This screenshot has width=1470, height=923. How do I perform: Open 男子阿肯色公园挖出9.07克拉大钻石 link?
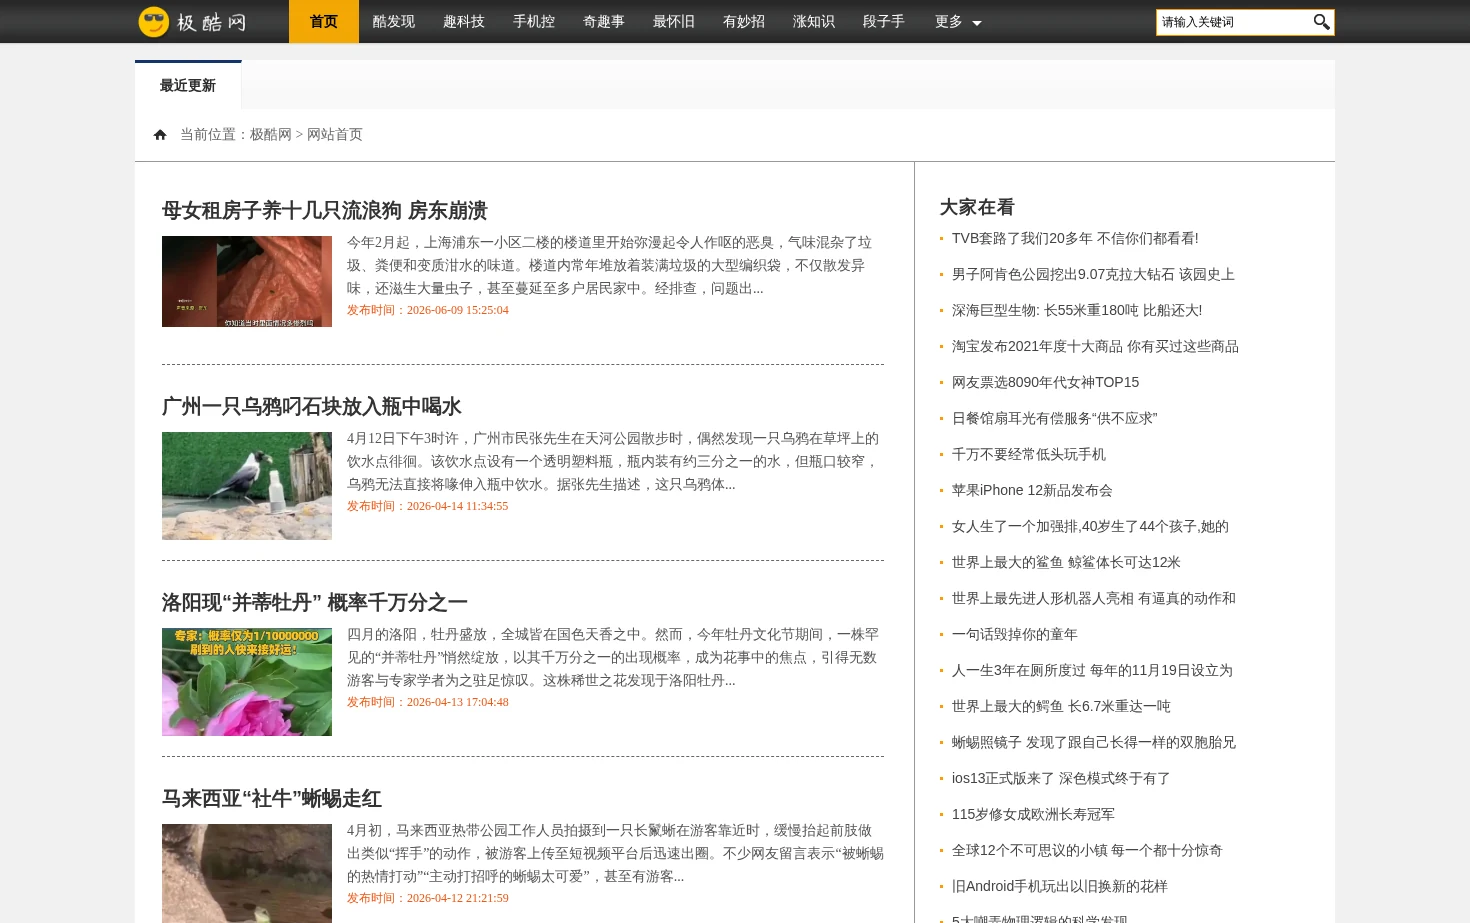pyautogui.click(x=1093, y=274)
